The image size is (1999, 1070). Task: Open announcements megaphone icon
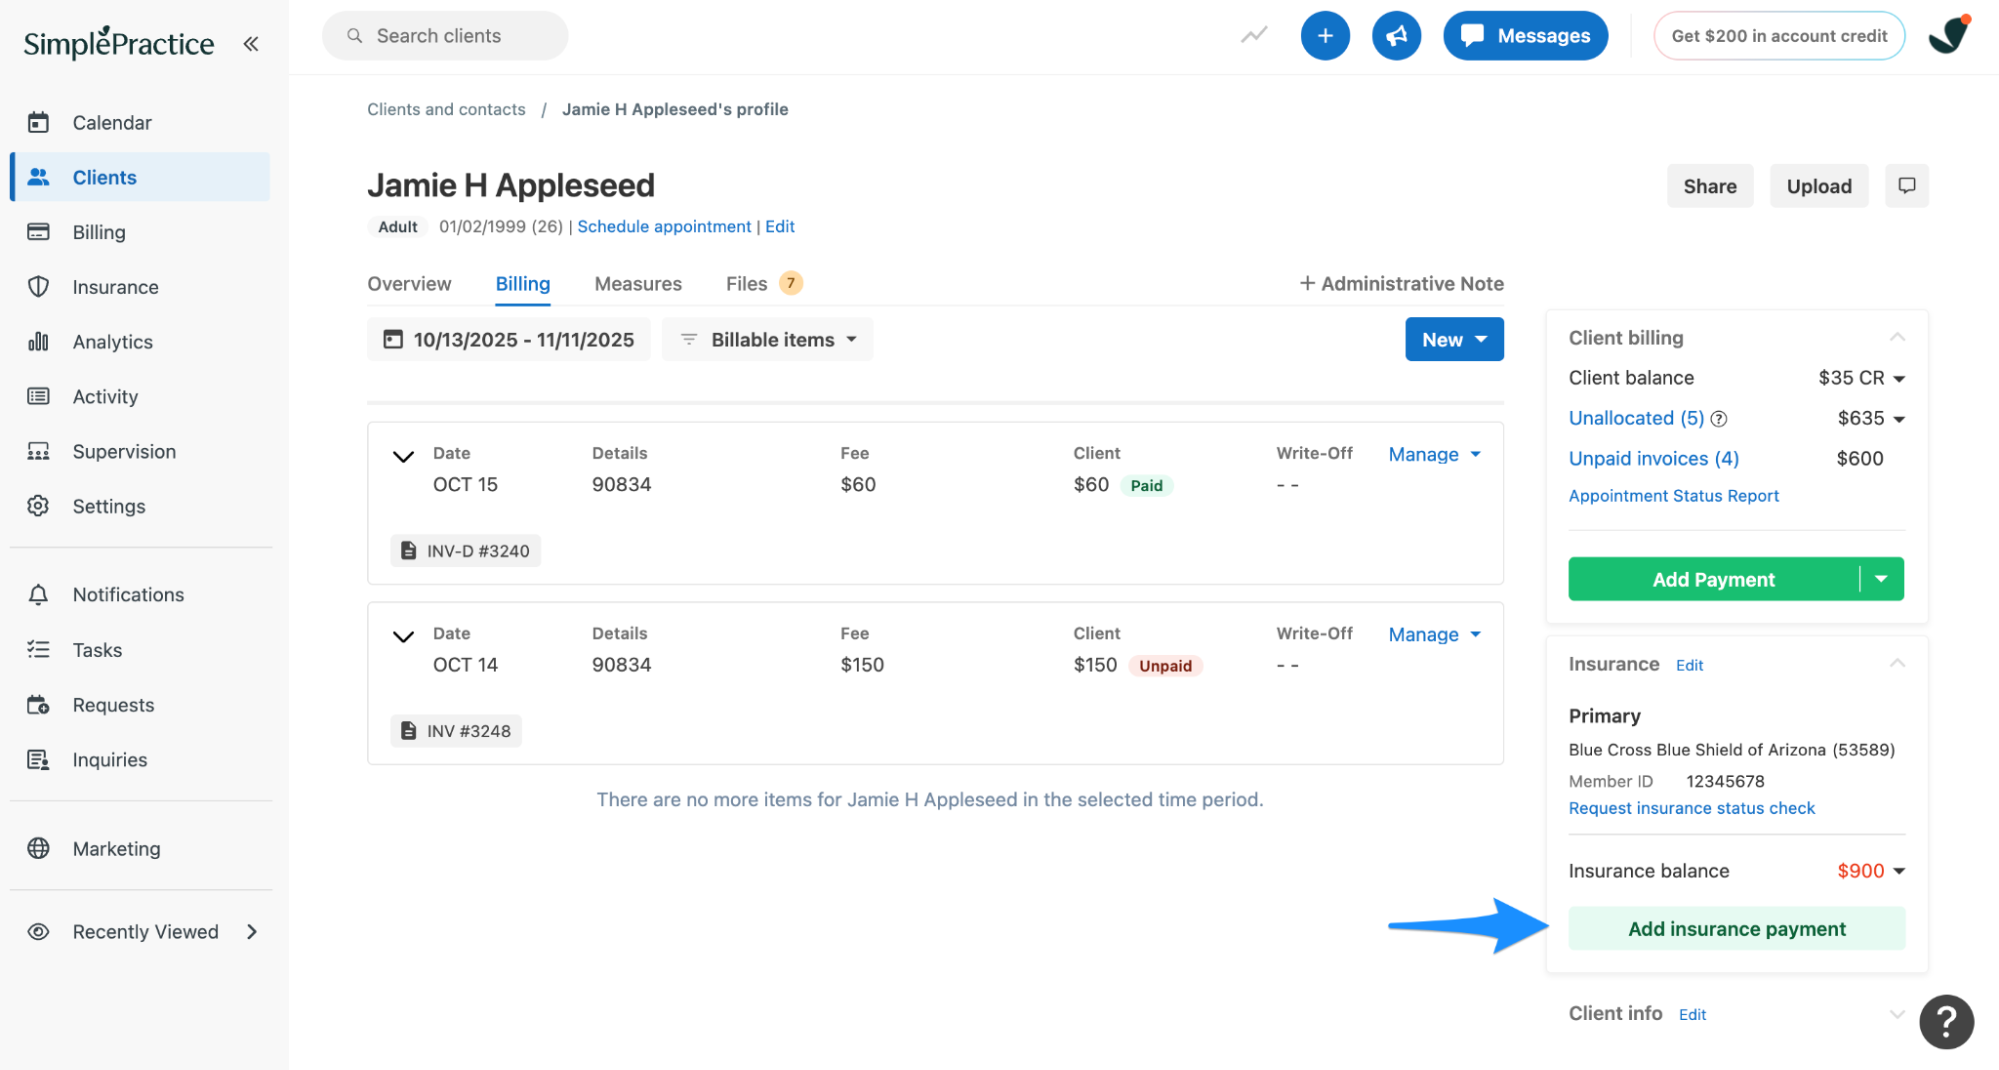pos(1396,36)
